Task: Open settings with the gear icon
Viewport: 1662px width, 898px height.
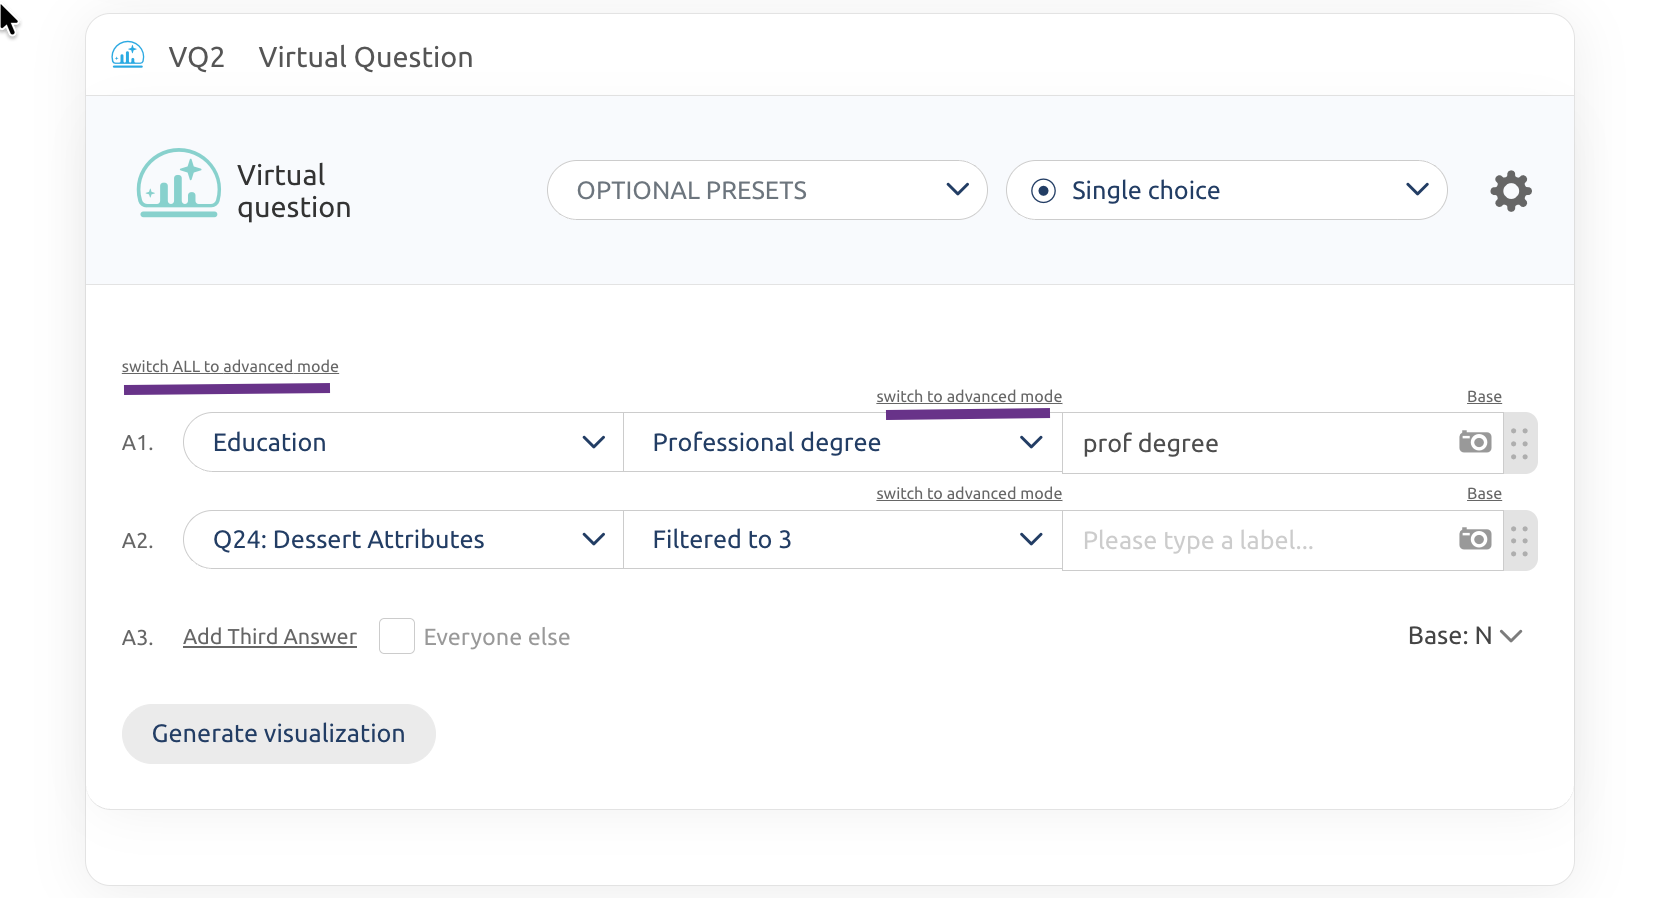Action: (x=1511, y=190)
